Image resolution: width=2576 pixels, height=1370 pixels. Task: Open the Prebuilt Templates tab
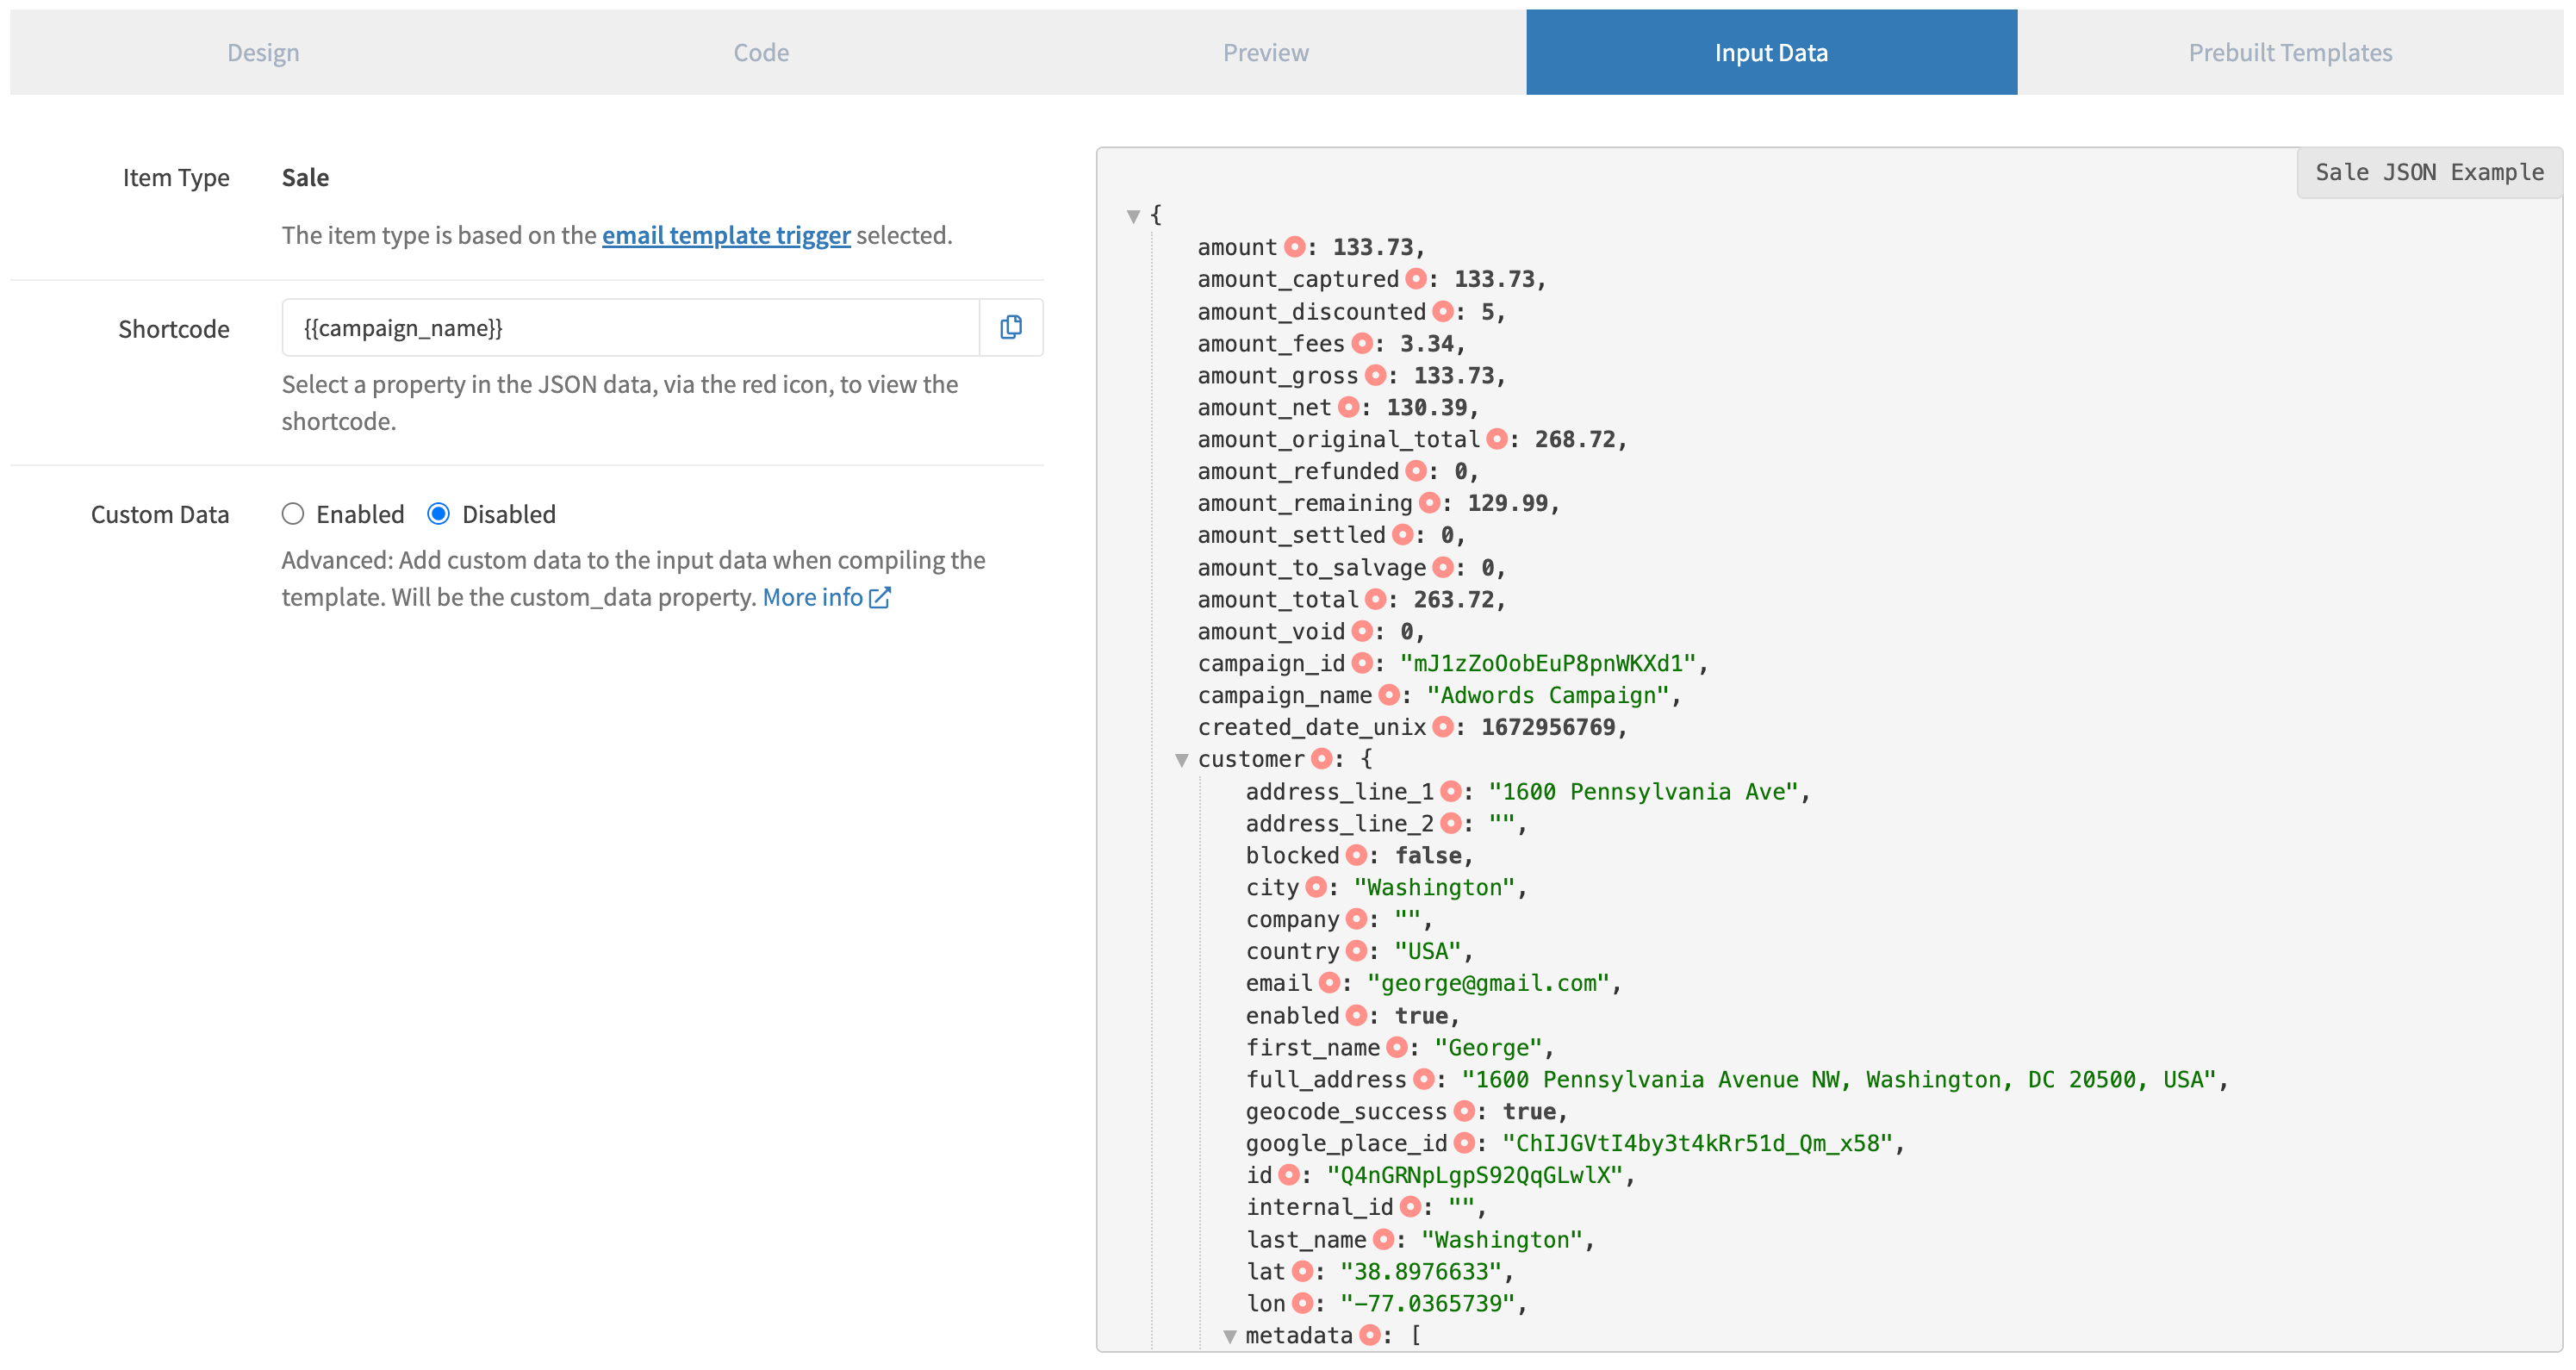coord(2290,52)
